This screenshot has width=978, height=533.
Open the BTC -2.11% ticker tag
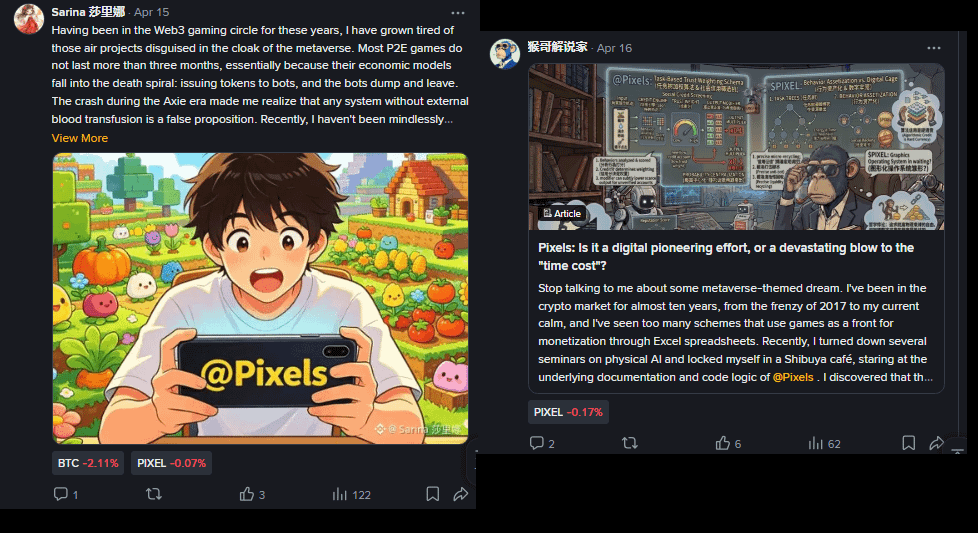[x=88, y=463]
